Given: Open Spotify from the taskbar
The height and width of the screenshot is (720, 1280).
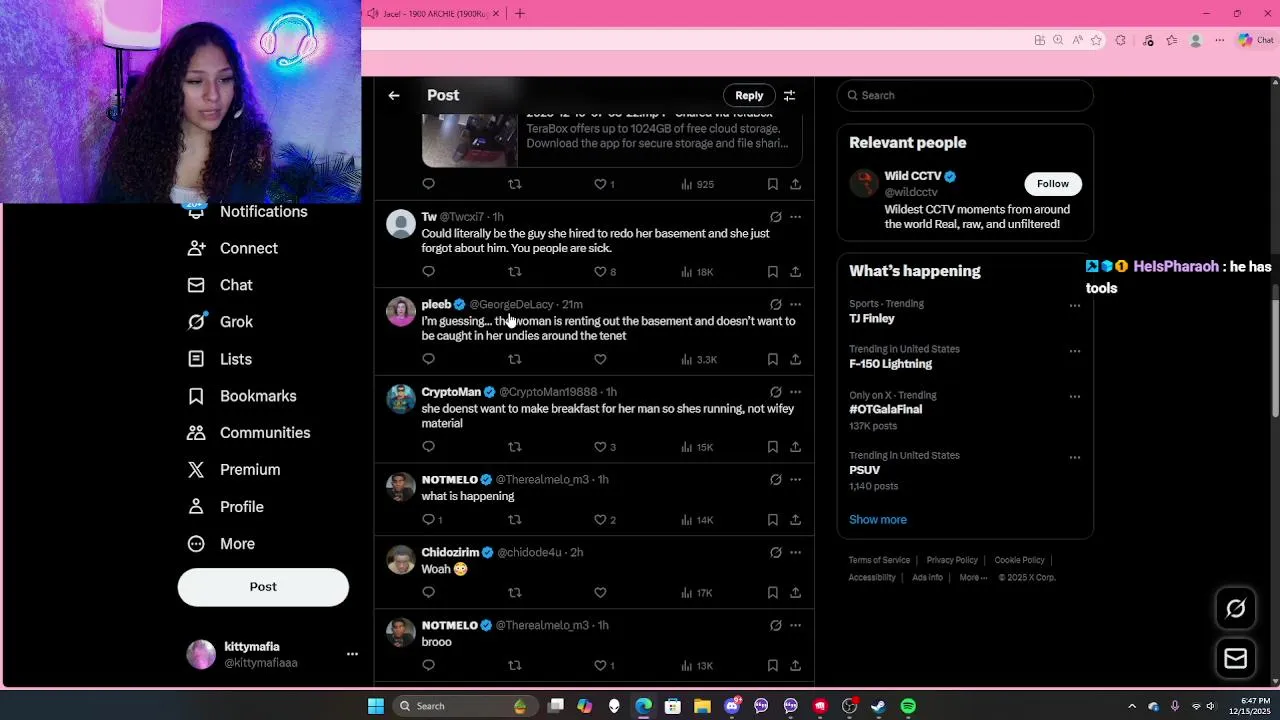Looking at the screenshot, I should point(908,706).
